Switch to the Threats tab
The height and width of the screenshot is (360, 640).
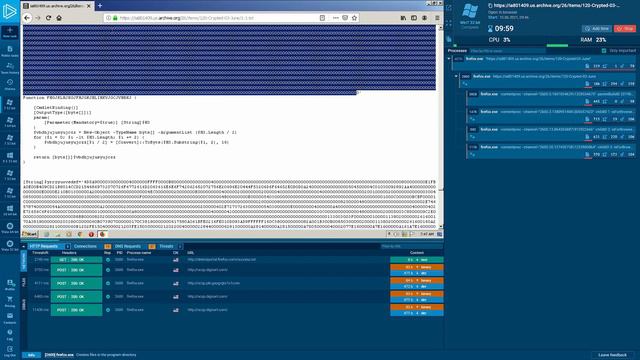(x=166, y=246)
